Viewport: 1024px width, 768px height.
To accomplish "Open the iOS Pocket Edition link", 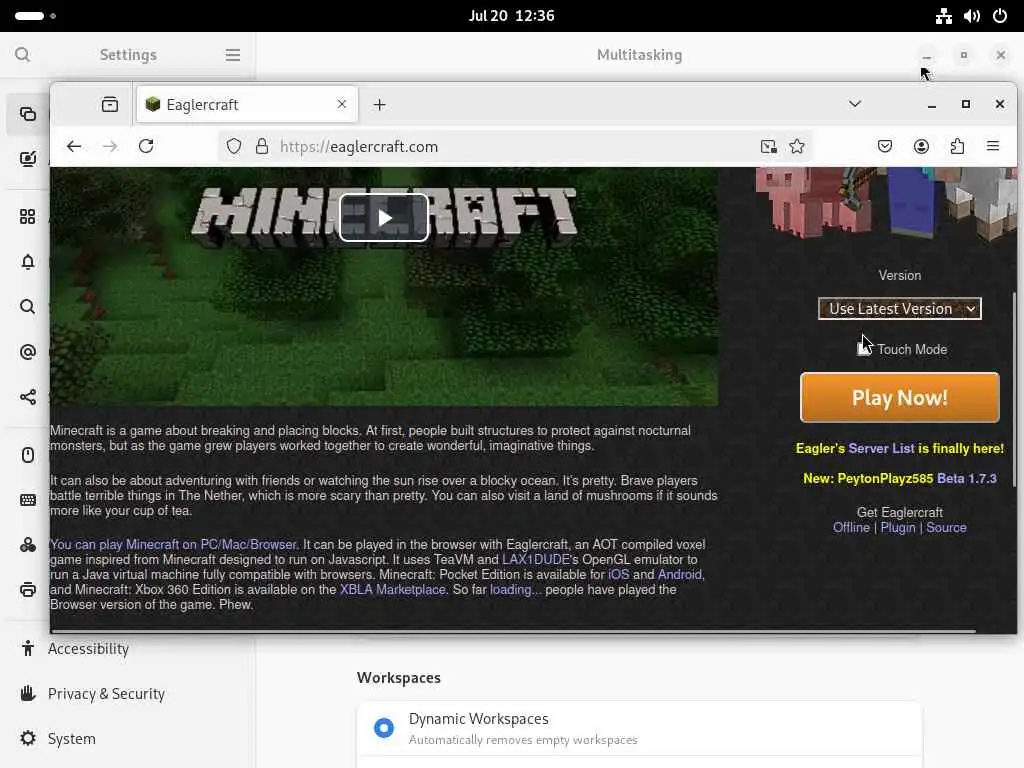I will pos(618,575).
